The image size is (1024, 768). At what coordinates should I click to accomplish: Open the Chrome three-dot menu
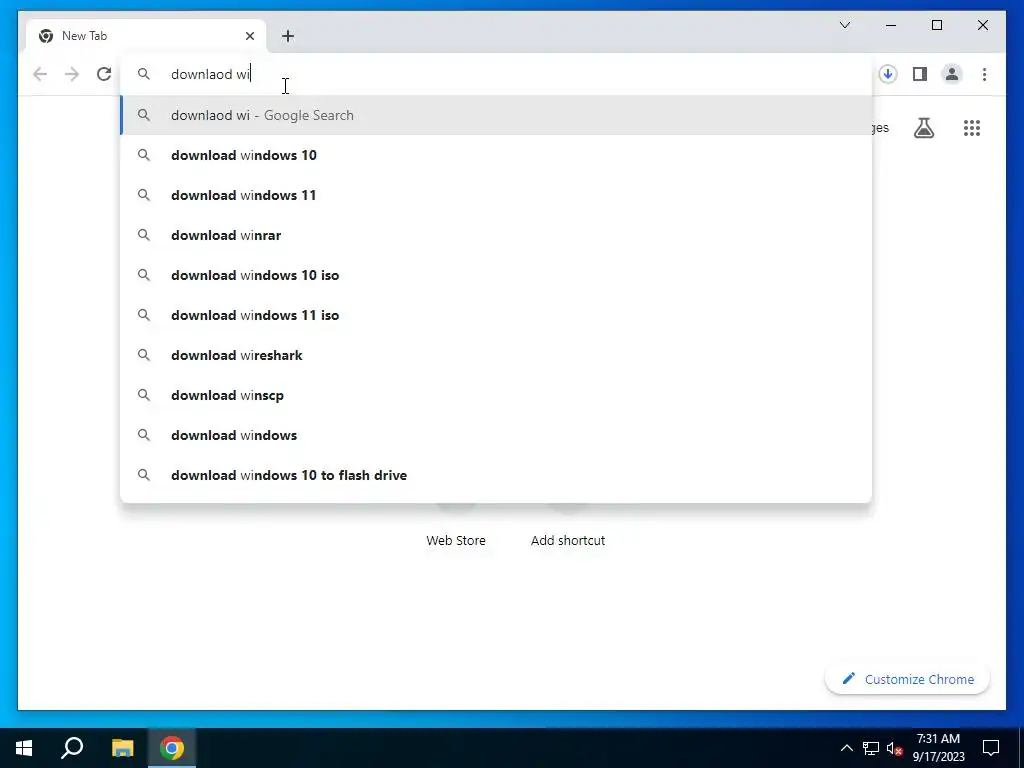click(x=984, y=74)
